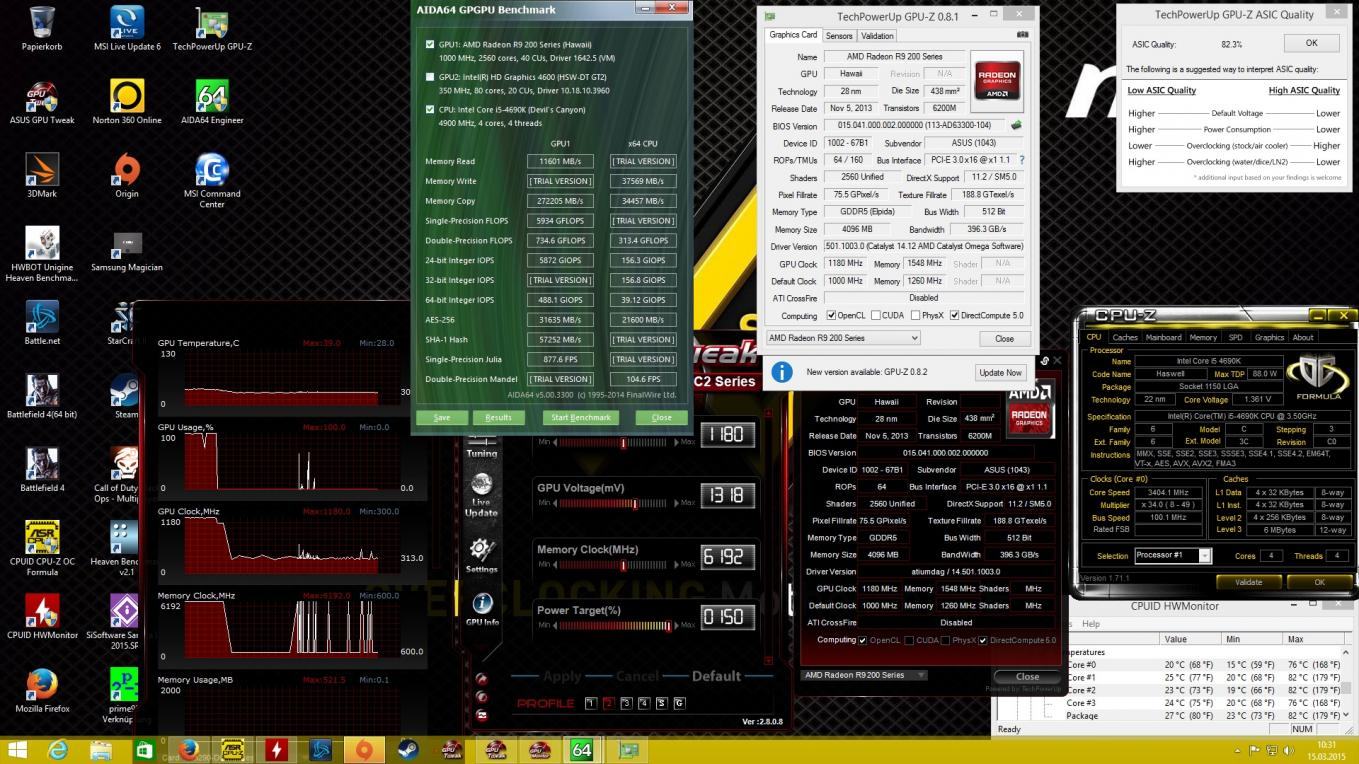The image size is (1359, 764).
Task: Toggle OpenCL checkbox in GPU-Z window
Action: coord(832,316)
